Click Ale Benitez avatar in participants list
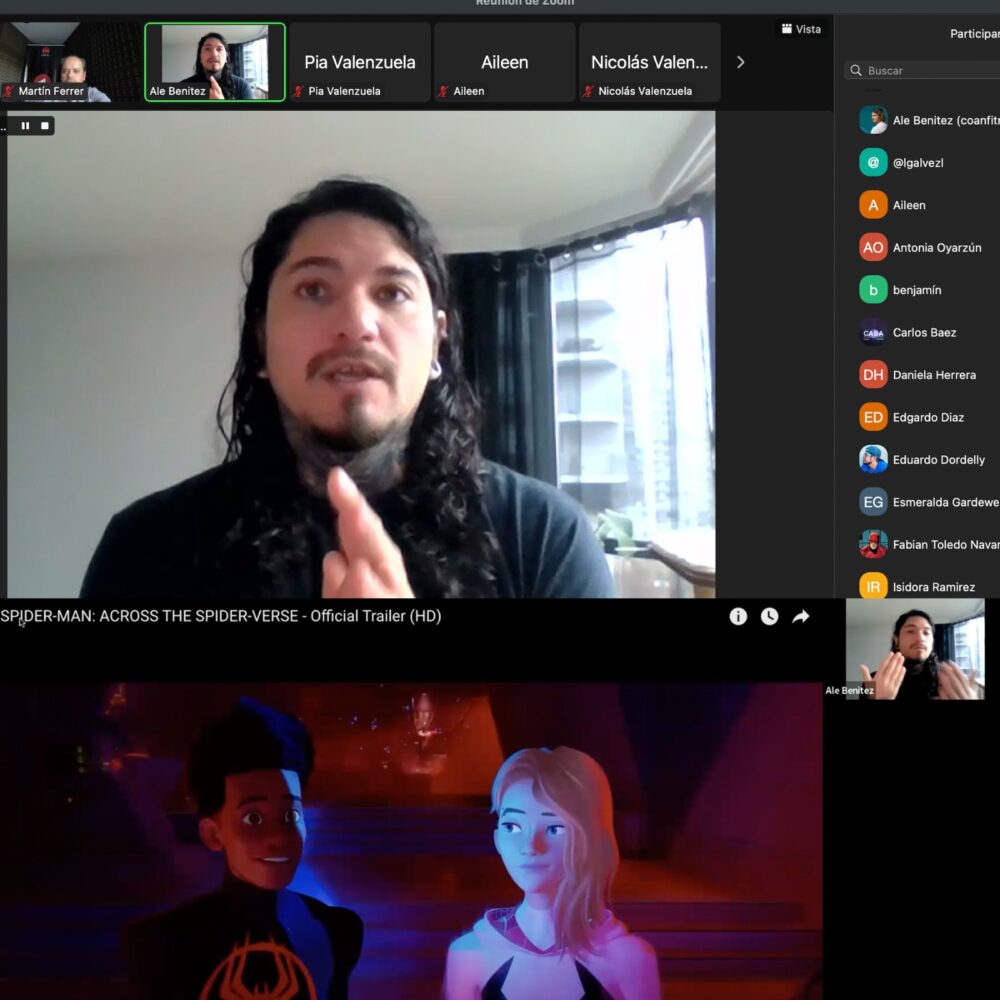This screenshot has height=1000, width=1000. 873,120
